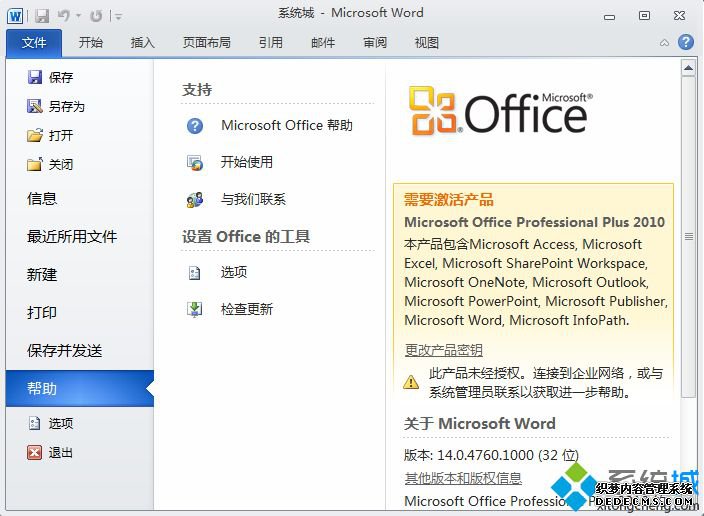Click the 与我们联系 people icon
The width and height of the screenshot is (704, 516).
coord(195,199)
